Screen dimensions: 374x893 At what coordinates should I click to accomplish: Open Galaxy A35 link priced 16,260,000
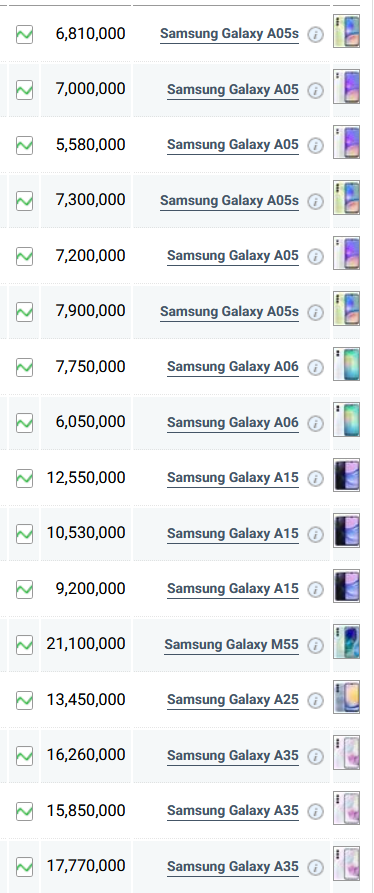(x=232, y=756)
